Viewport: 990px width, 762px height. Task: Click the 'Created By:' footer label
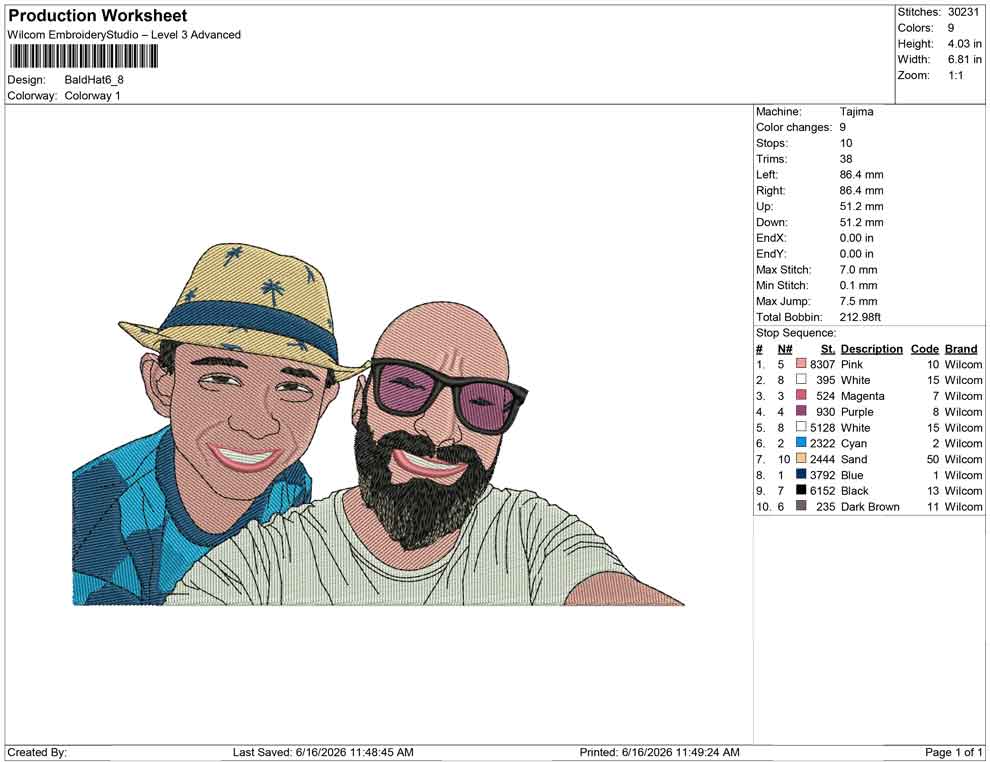(x=37, y=752)
